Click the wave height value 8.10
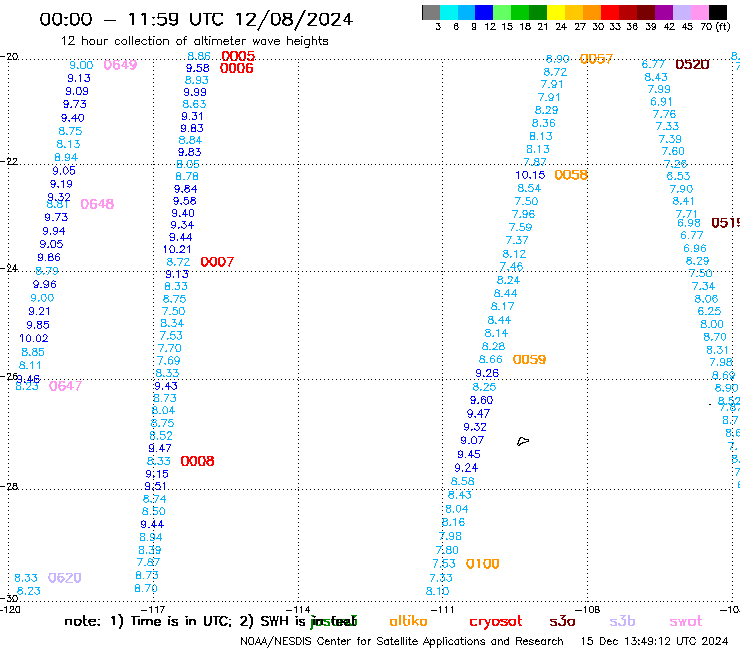 (x=437, y=591)
